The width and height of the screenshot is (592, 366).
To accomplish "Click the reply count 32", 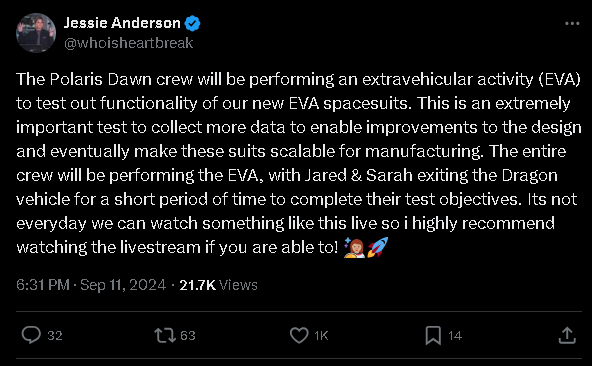I will (55, 335).
